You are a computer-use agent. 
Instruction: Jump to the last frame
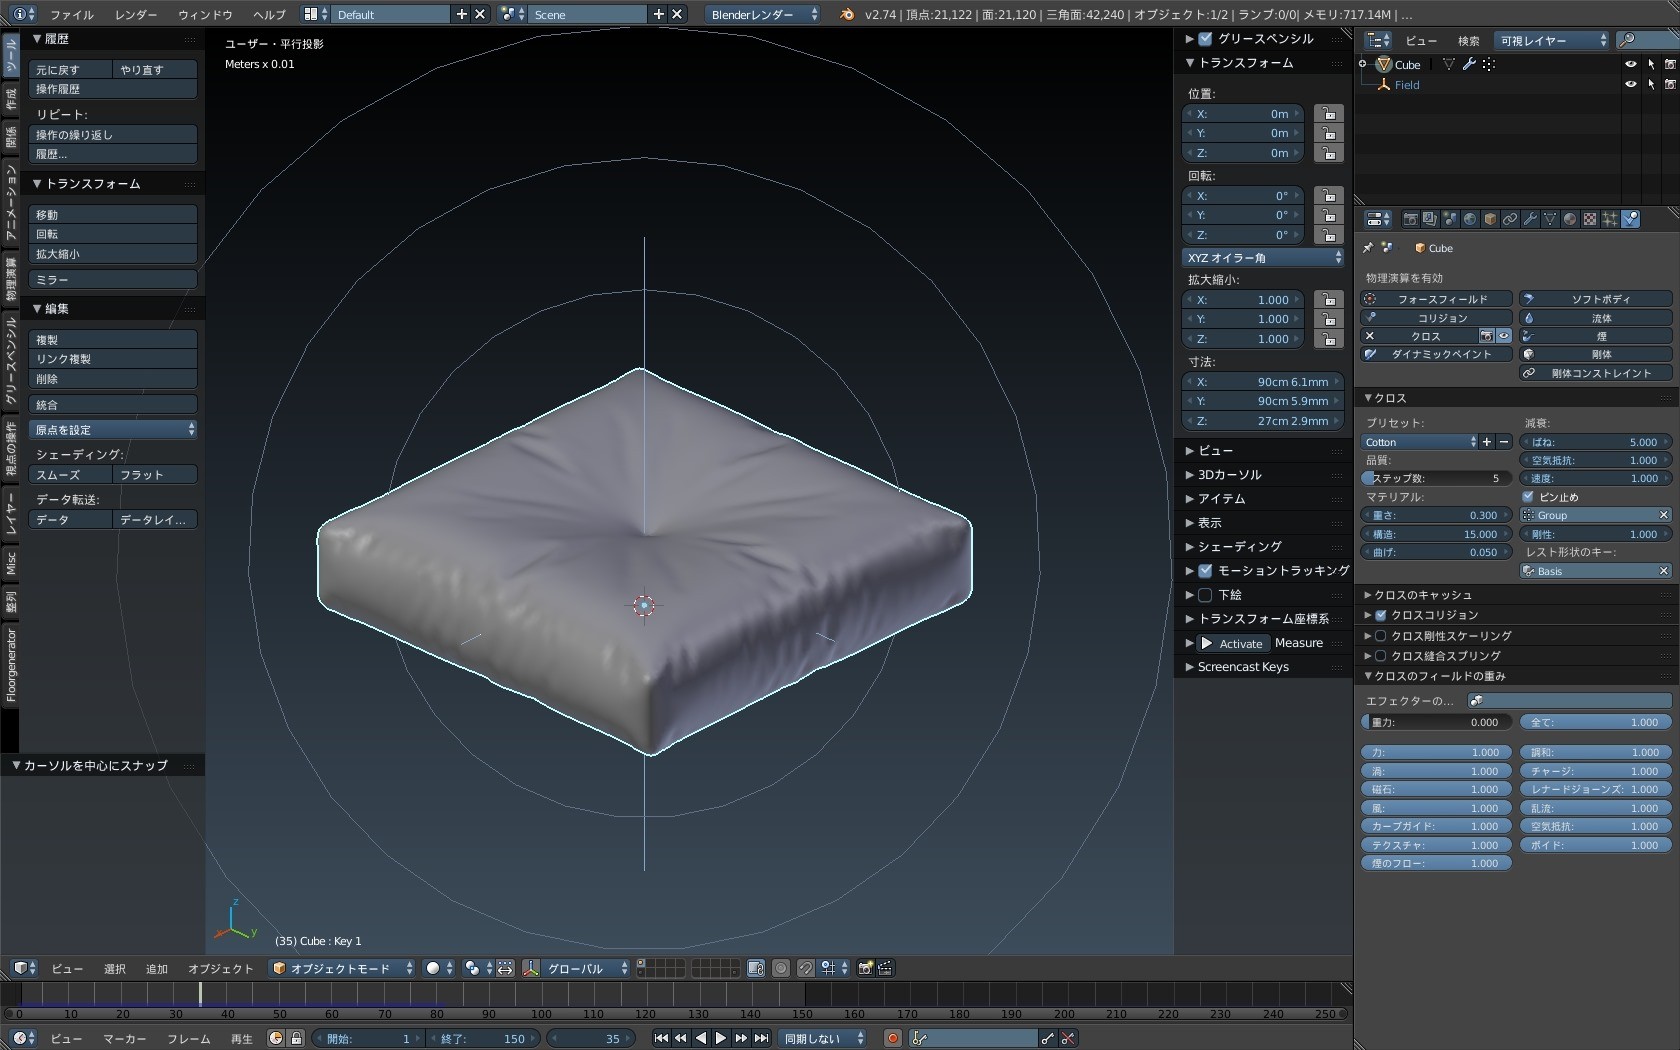pos(761,1039)
